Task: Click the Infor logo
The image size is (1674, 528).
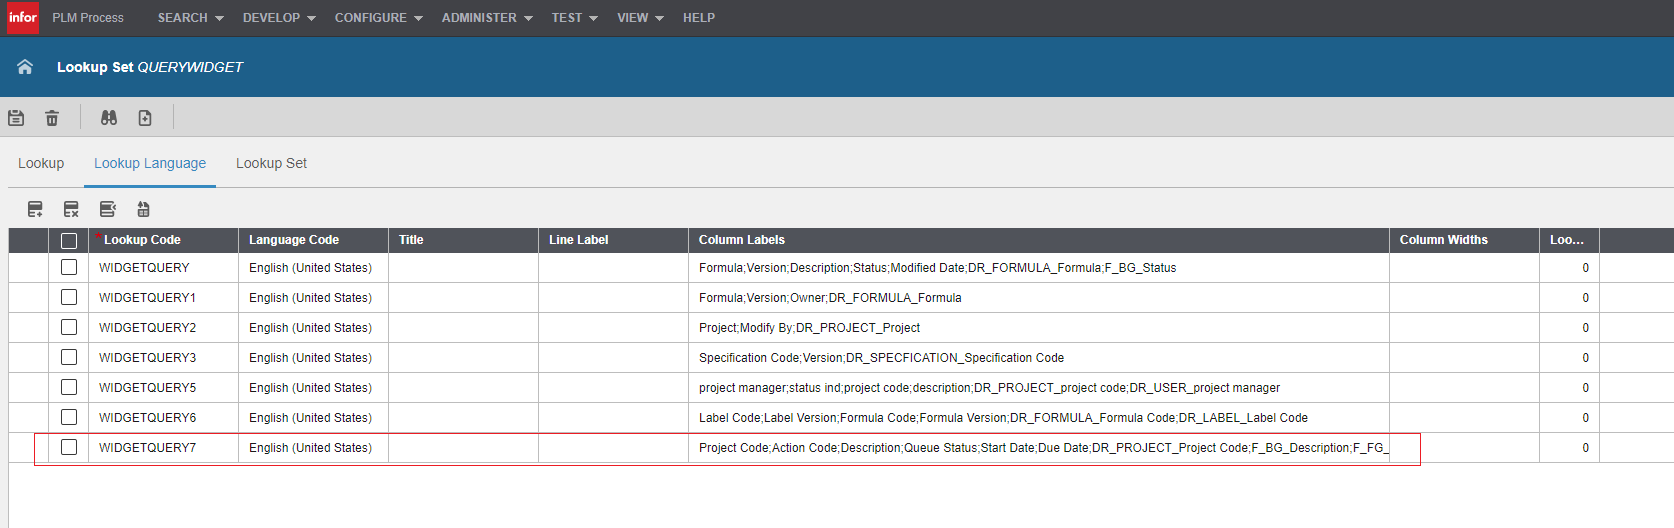Action: [23, 18]
